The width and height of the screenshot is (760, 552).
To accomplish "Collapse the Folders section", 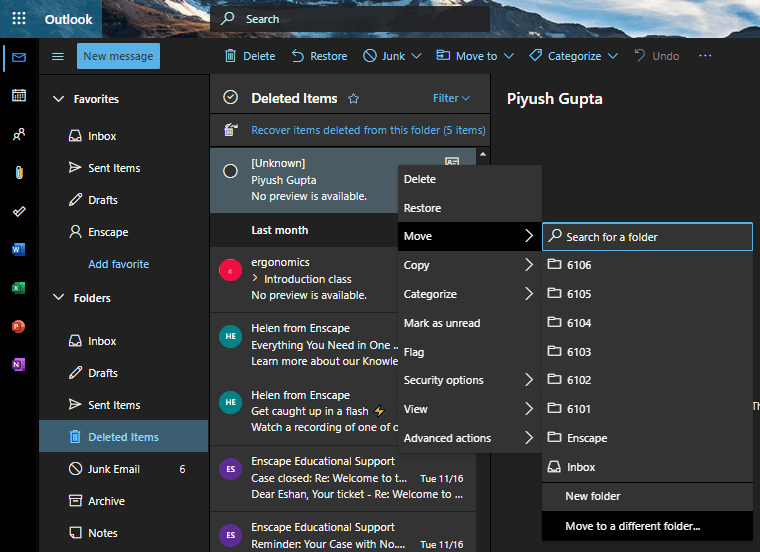I will coord(59,297).
